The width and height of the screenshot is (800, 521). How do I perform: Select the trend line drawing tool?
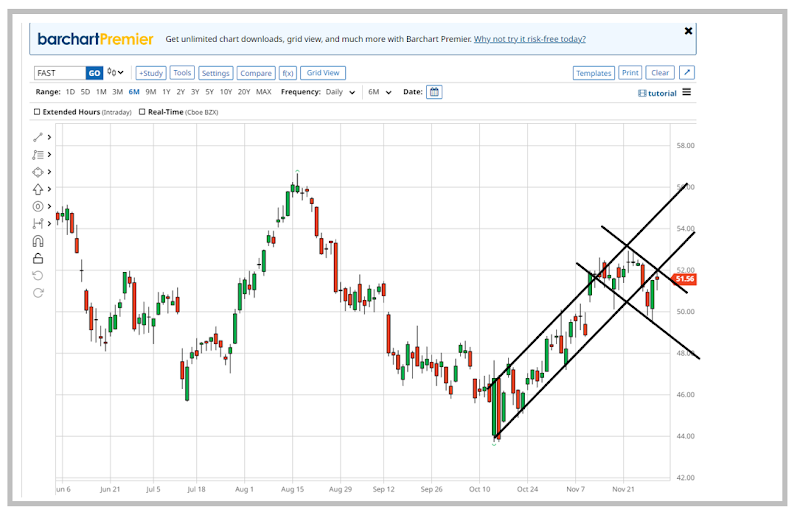point(38,137)
